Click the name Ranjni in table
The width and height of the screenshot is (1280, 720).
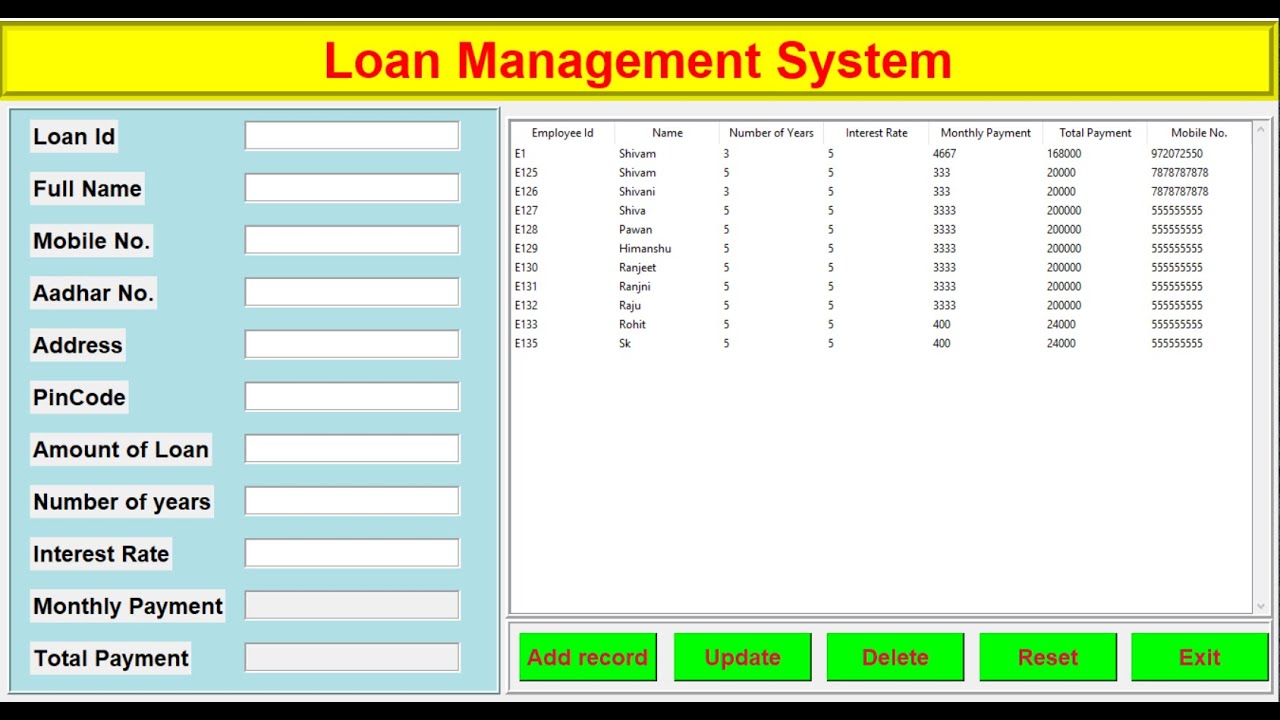(635, 287)
